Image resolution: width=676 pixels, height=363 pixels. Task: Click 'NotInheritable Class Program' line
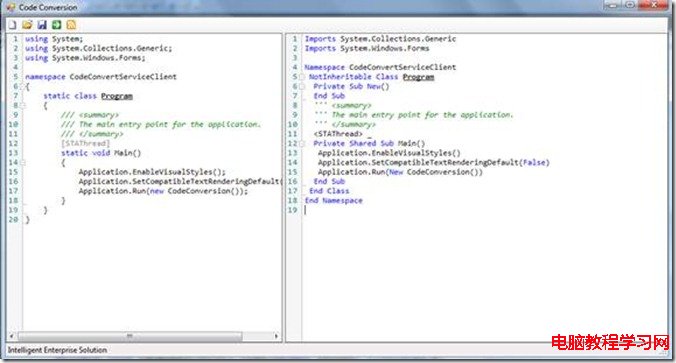[x=371, y=77]
